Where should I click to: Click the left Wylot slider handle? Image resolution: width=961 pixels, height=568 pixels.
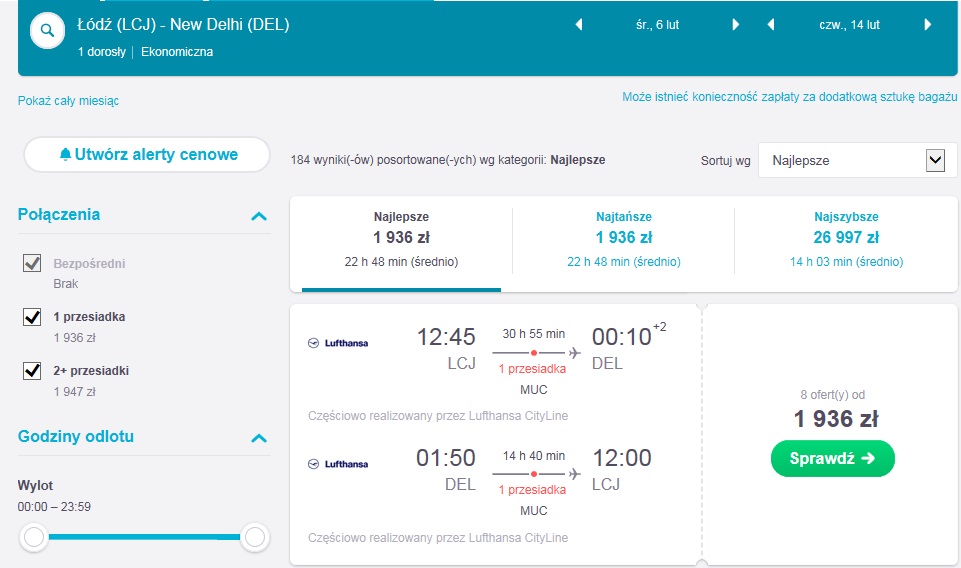[34, 537]
